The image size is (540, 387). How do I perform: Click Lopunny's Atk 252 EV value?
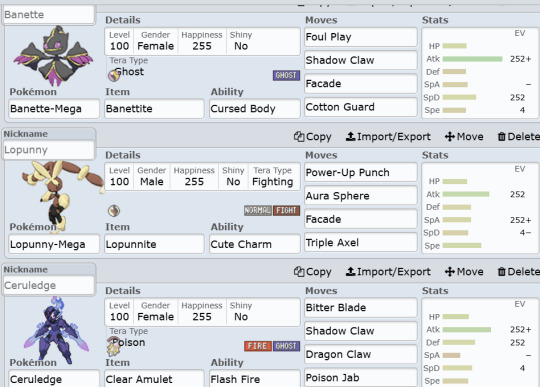(517, 194)
